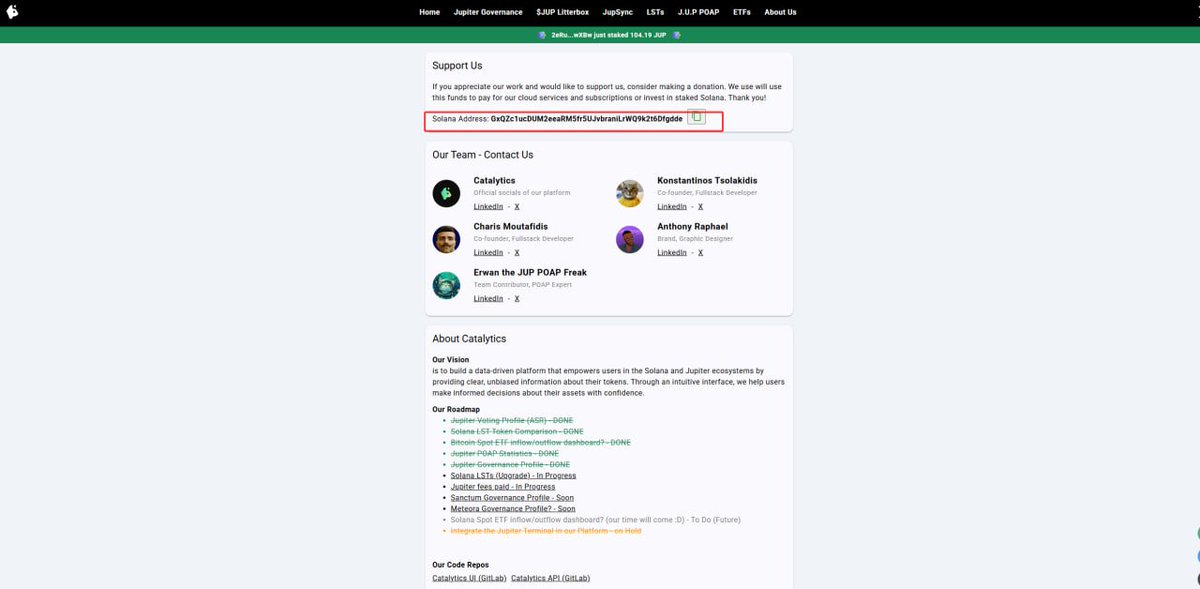This screenshot has height=589, width=1200.
Task: Click Anthony Raphael avatar
Action: (630, 239)
